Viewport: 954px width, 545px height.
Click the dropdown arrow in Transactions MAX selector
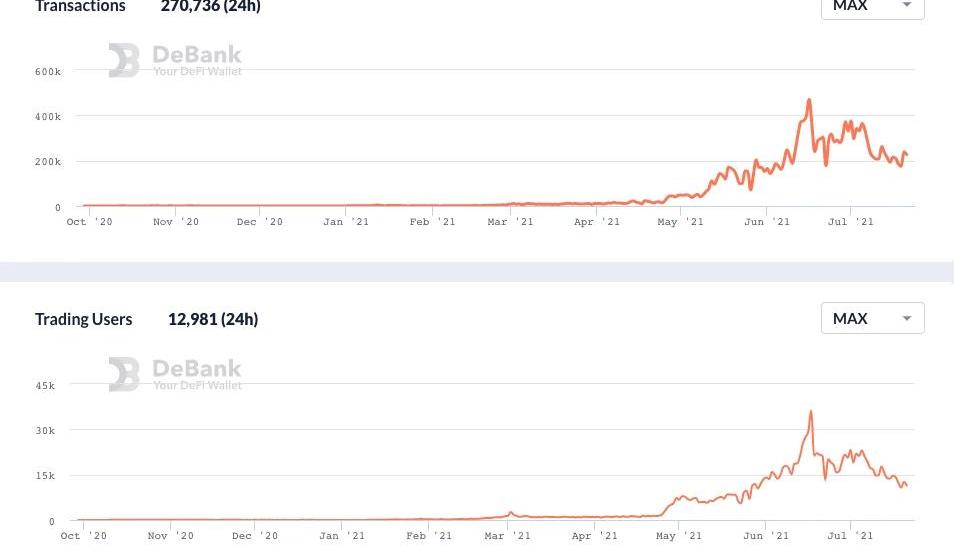[x=907, y=6]
